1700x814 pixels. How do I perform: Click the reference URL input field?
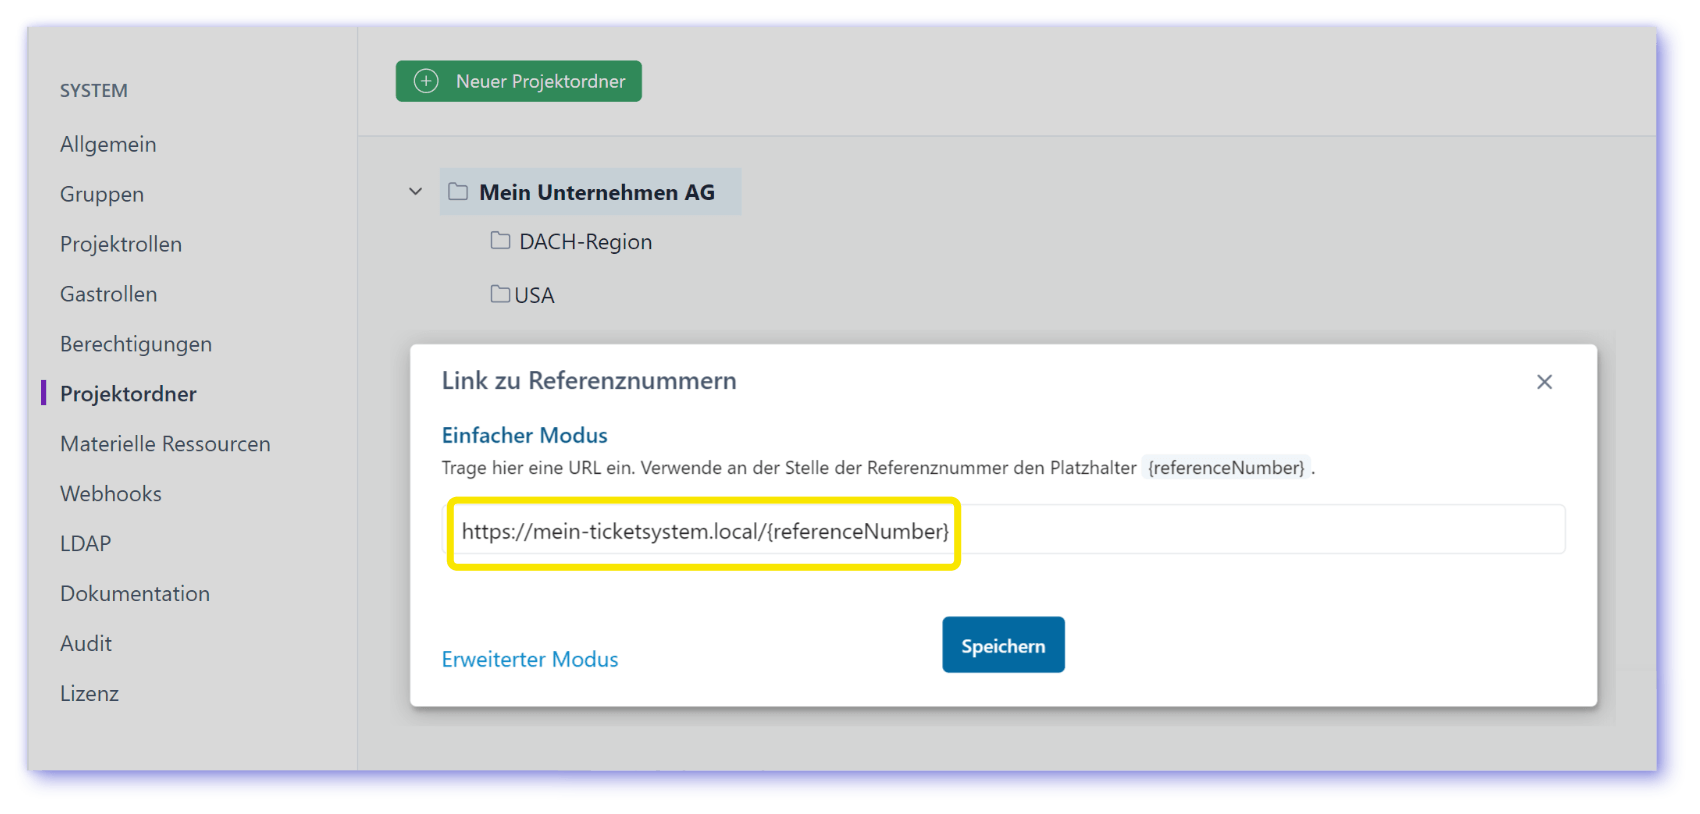(1004, 530)
